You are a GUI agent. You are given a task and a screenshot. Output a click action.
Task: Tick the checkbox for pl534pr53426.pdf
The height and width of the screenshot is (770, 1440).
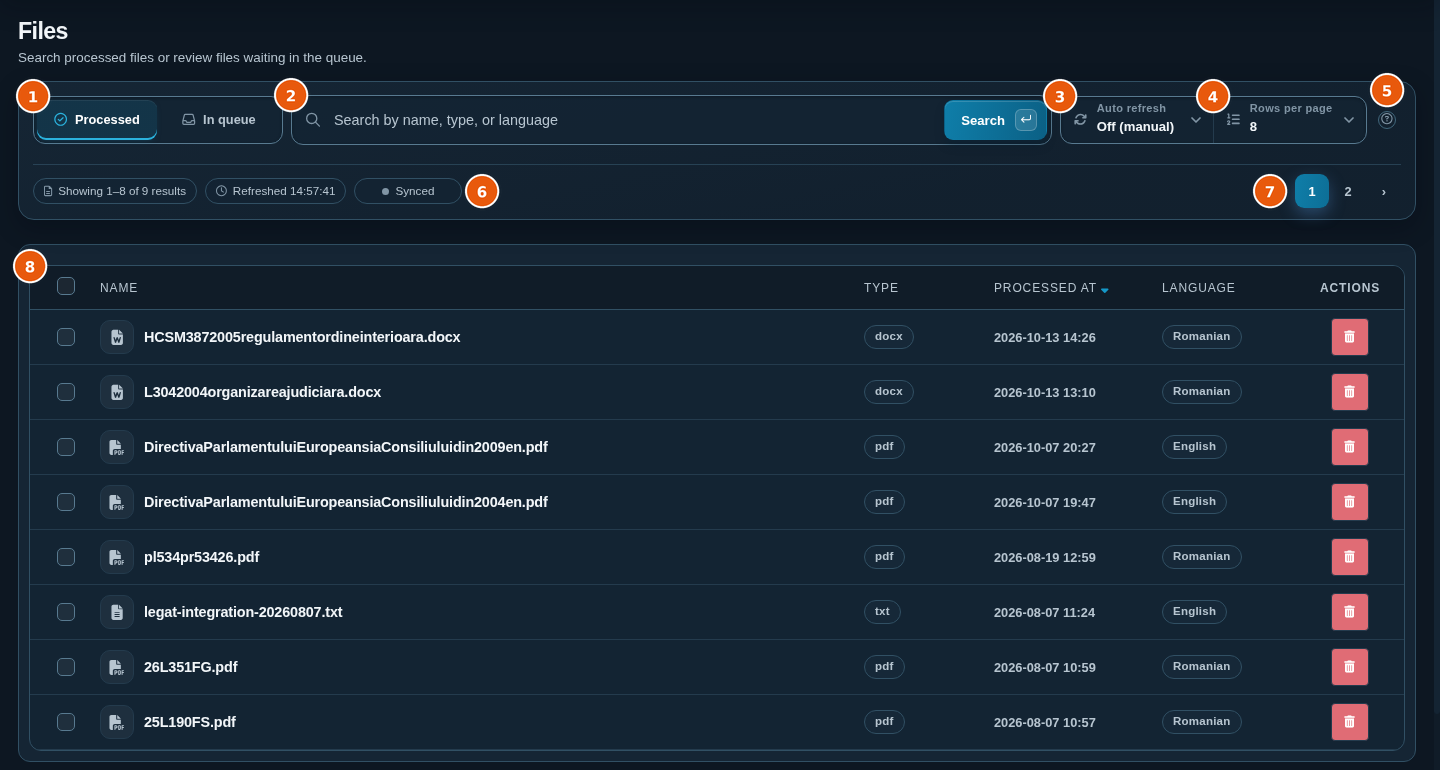[x=66, y=557]
